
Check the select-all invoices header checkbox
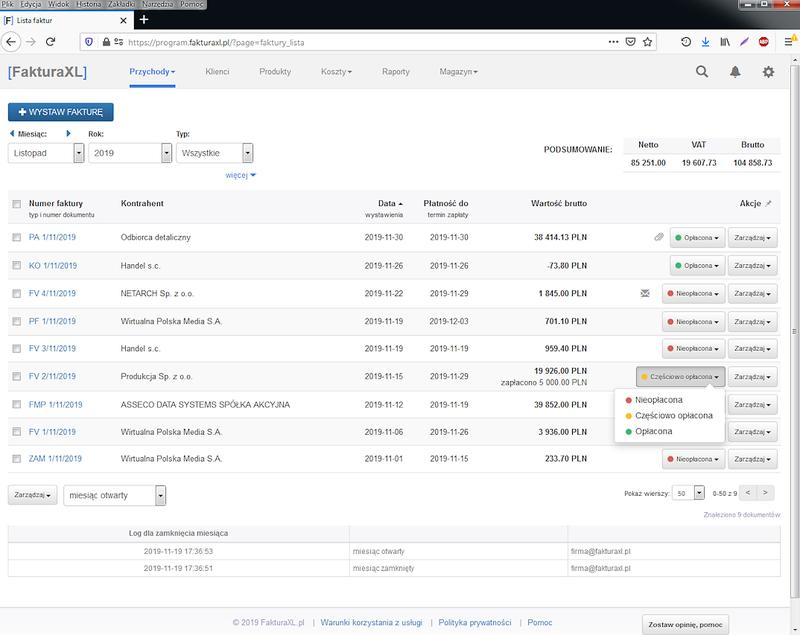(x=16, y=204)
